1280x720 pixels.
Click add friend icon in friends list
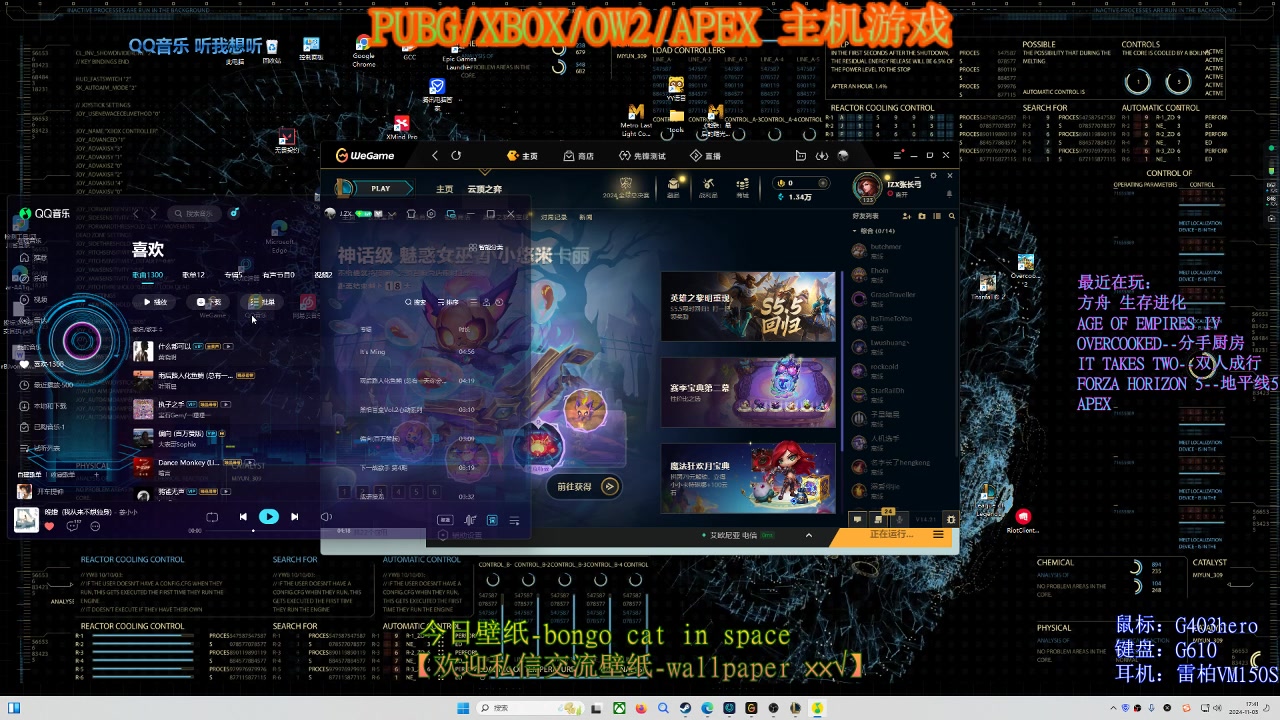coord(908,215)
